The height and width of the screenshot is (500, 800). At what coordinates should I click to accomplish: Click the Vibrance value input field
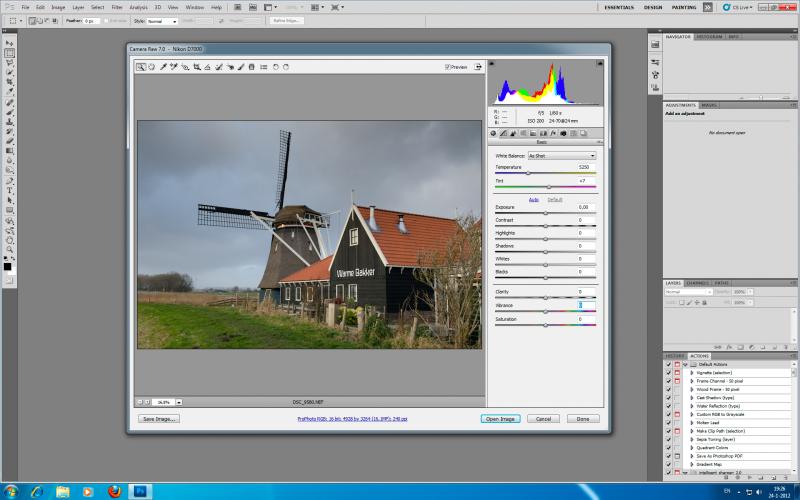586,305
